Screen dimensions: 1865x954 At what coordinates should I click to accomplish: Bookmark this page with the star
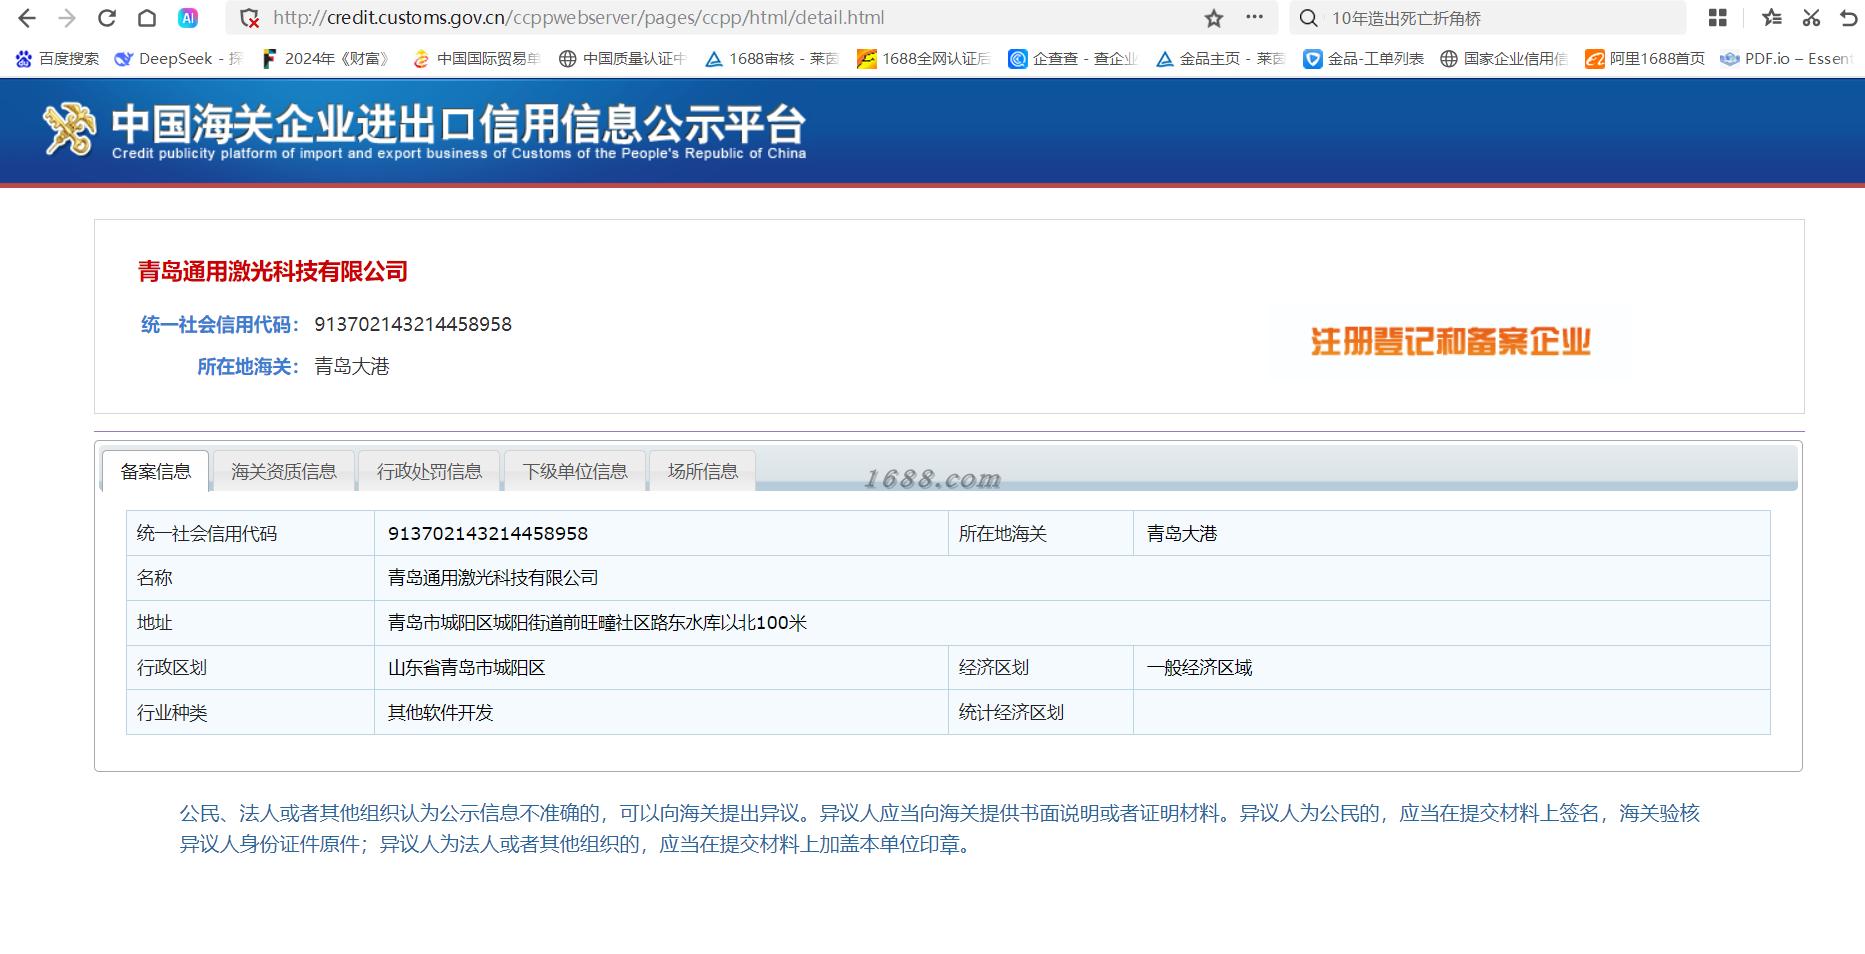click(x=1214, y=18)
